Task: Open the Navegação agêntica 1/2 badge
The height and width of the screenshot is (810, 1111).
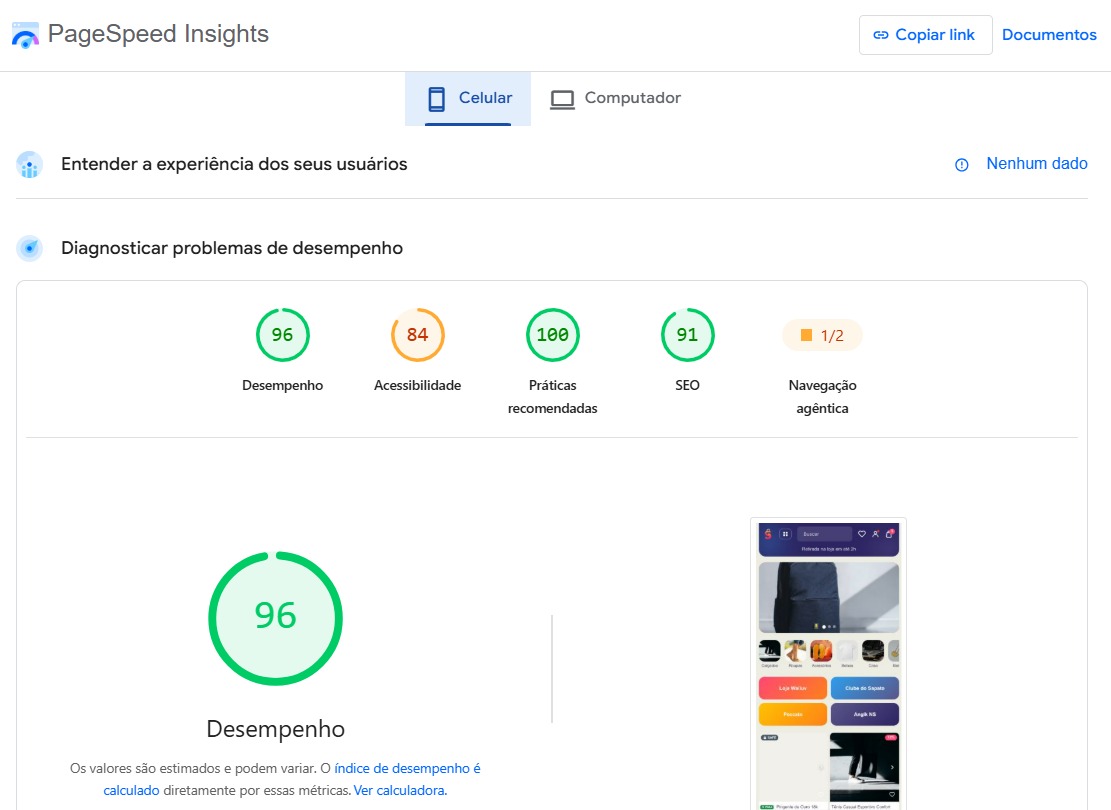Action: pyautogui.click(x=822, y=335)
